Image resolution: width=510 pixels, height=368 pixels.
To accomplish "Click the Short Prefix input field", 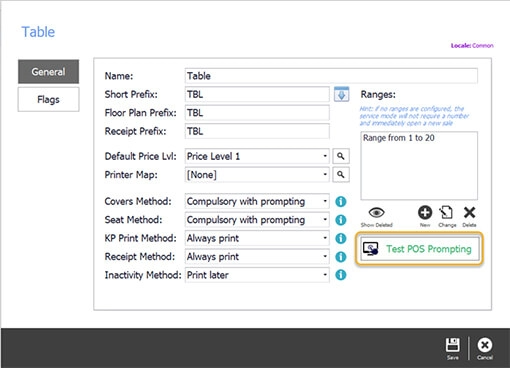I will click(x=257, y=94).
